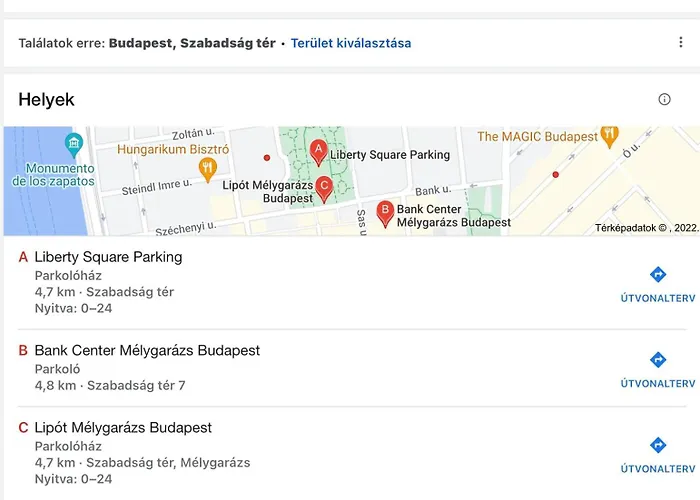This screenshot has height=500, width=700.
Task: Click ÚTVONALTERV text for Lipót Mélygarázs
Action: (658, 469)
